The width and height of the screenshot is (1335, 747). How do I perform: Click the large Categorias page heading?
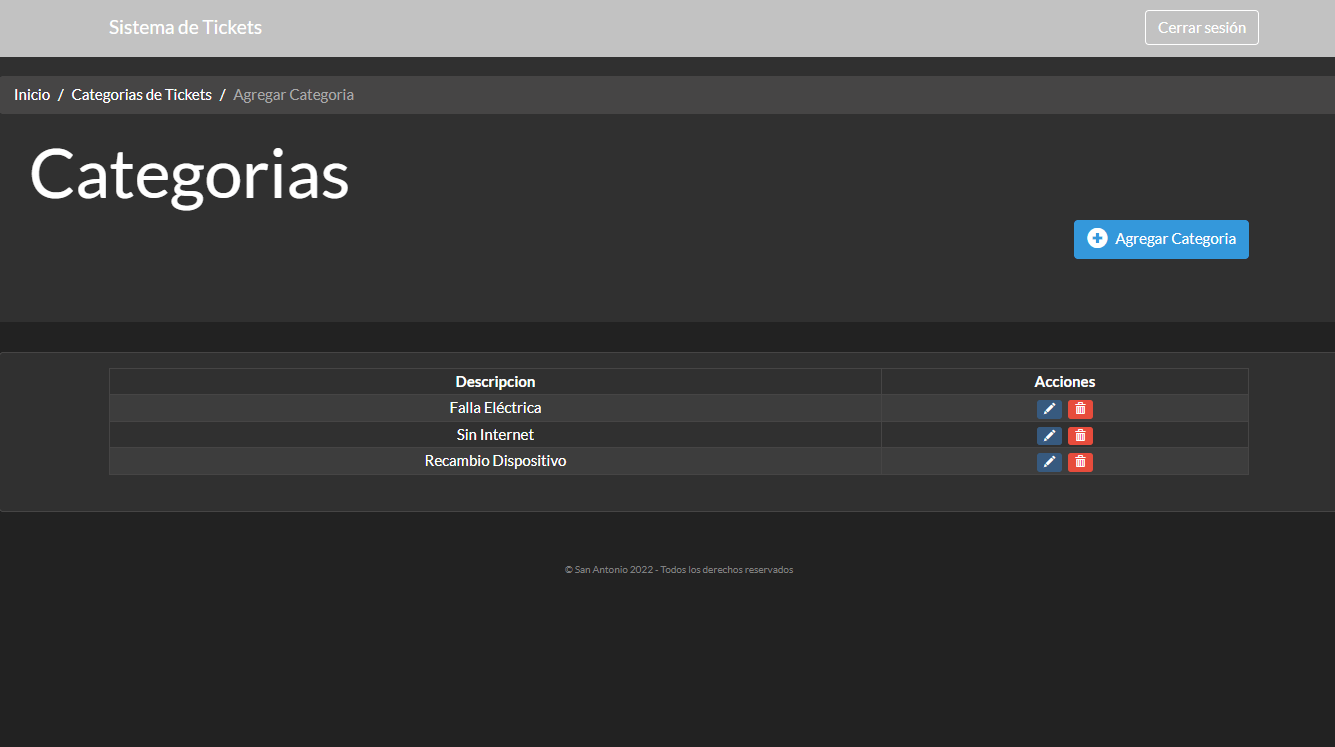[x=190, y=175]
